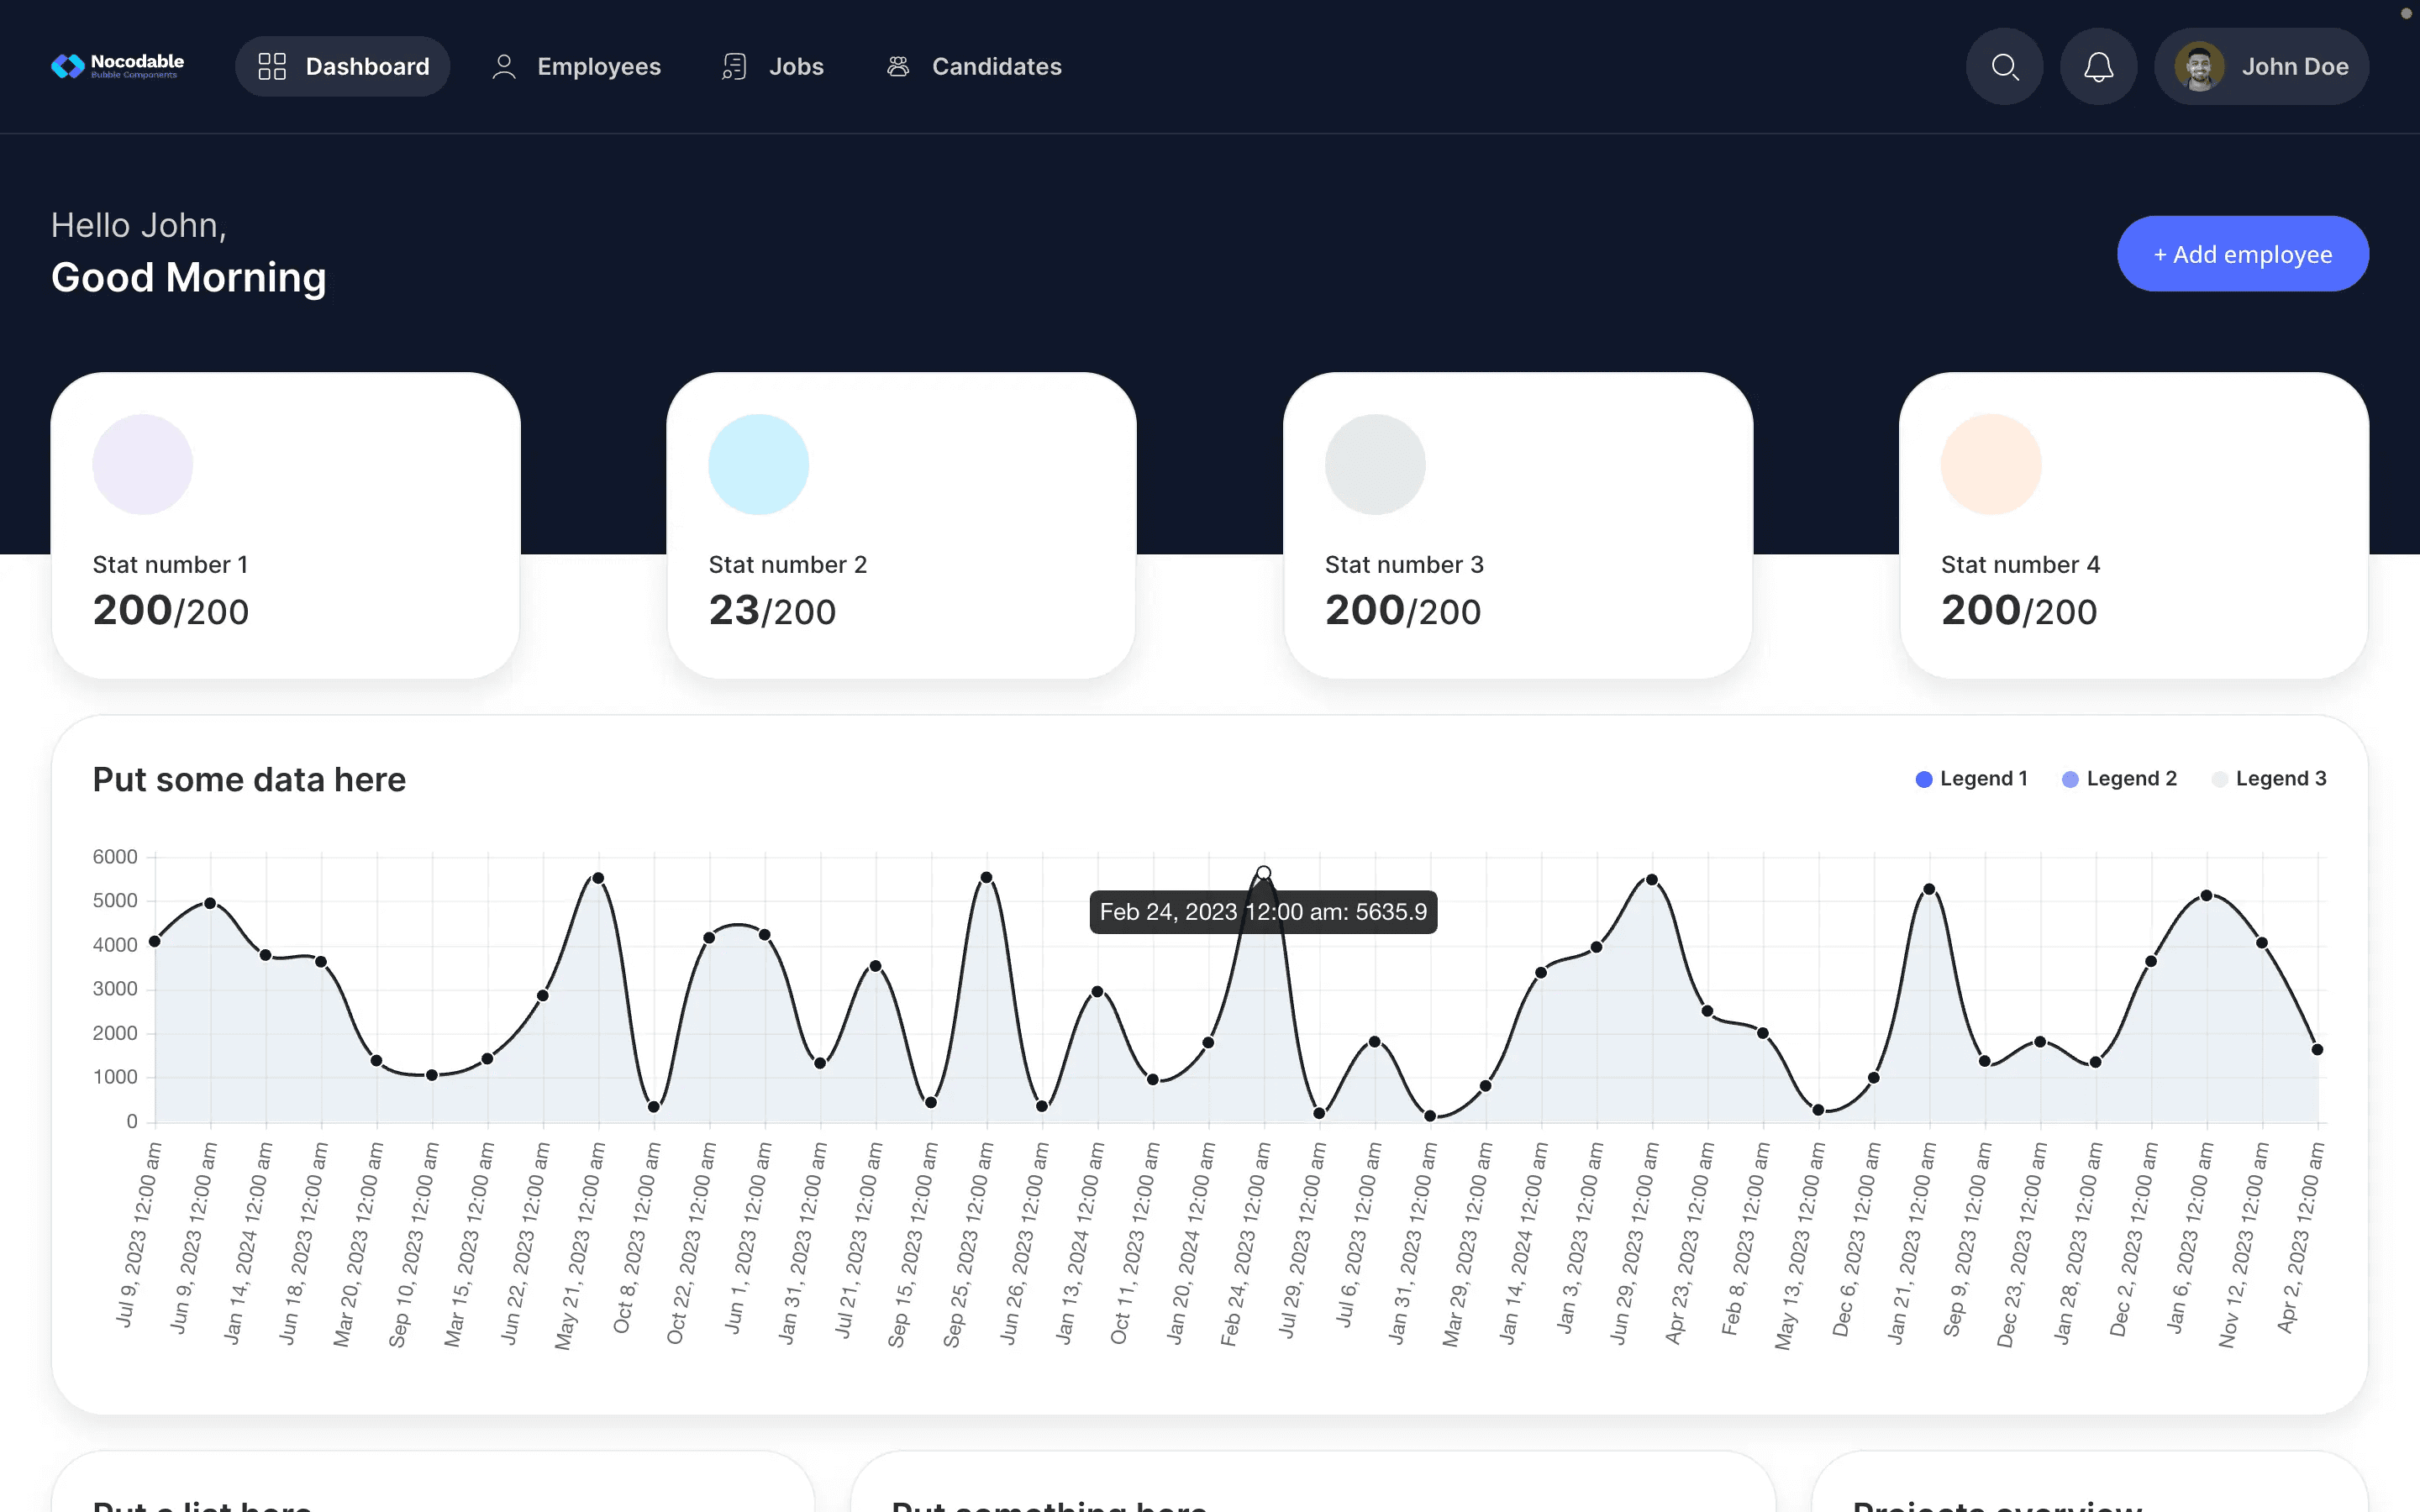
Task: Switch to the Dashboard tab
Action: click(x=342, y=66)
